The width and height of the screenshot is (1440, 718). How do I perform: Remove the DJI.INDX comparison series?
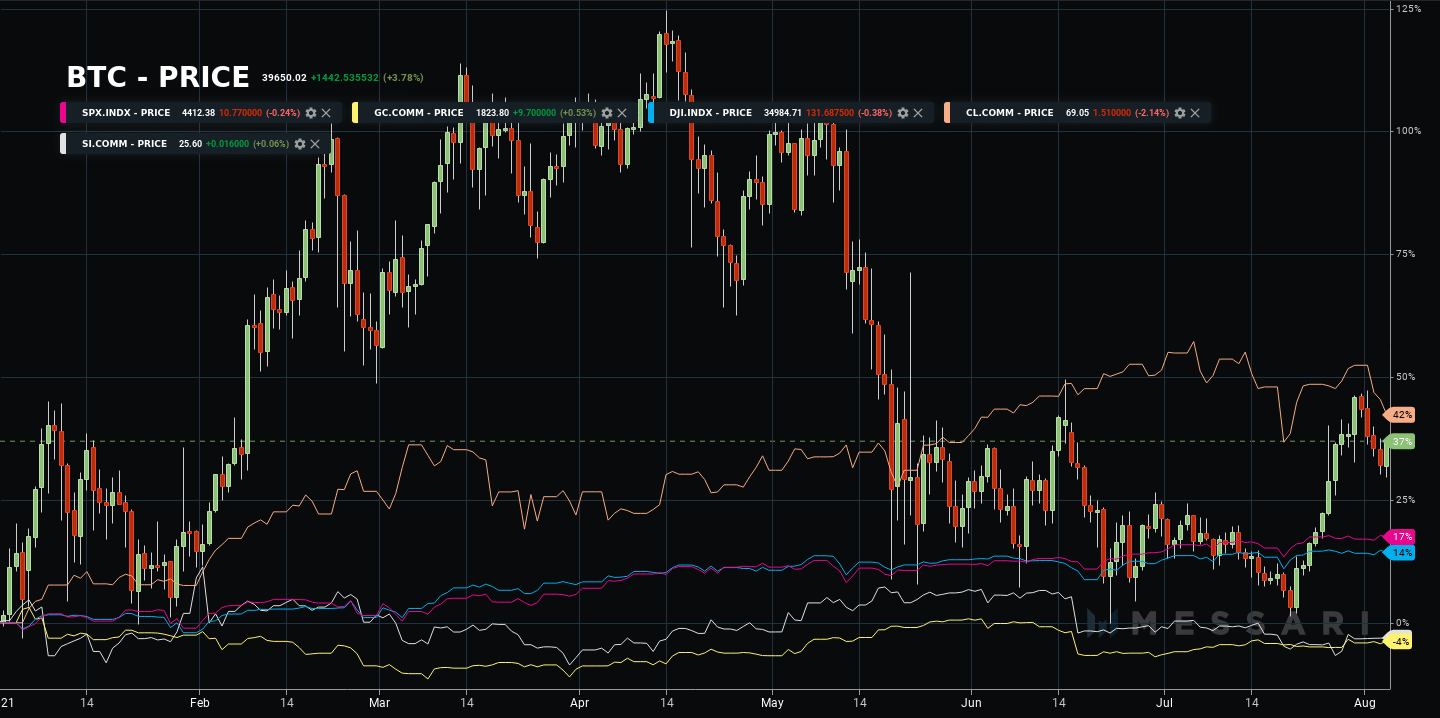click(x=918, y=113)
